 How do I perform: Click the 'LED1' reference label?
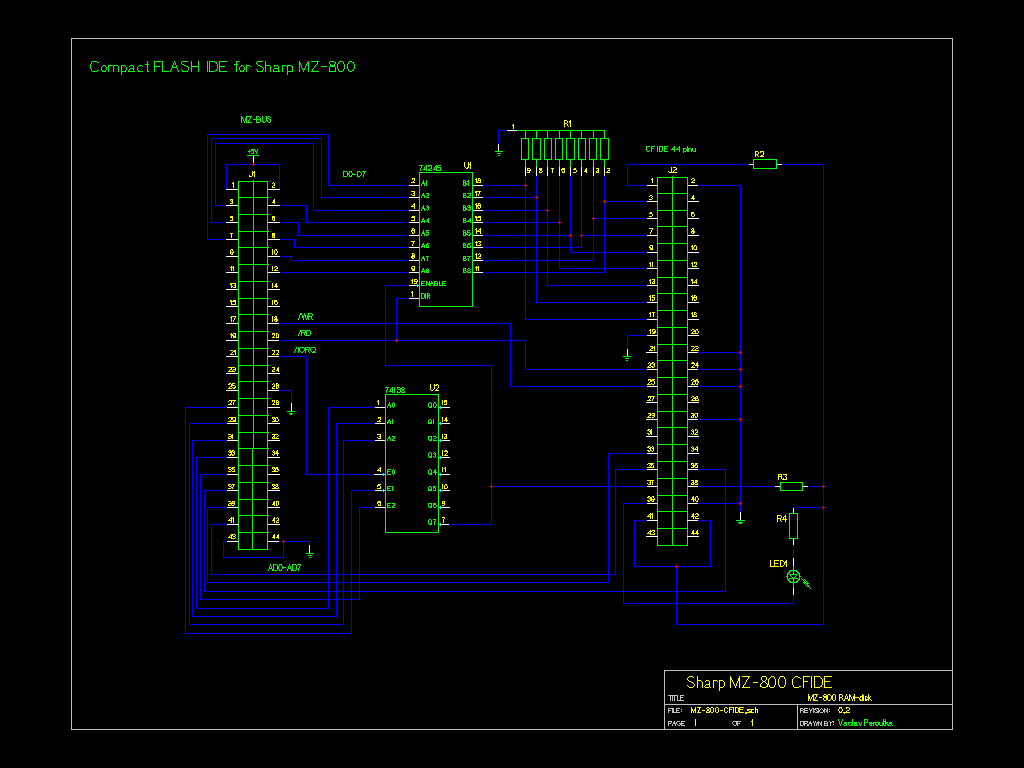[778, 564]
